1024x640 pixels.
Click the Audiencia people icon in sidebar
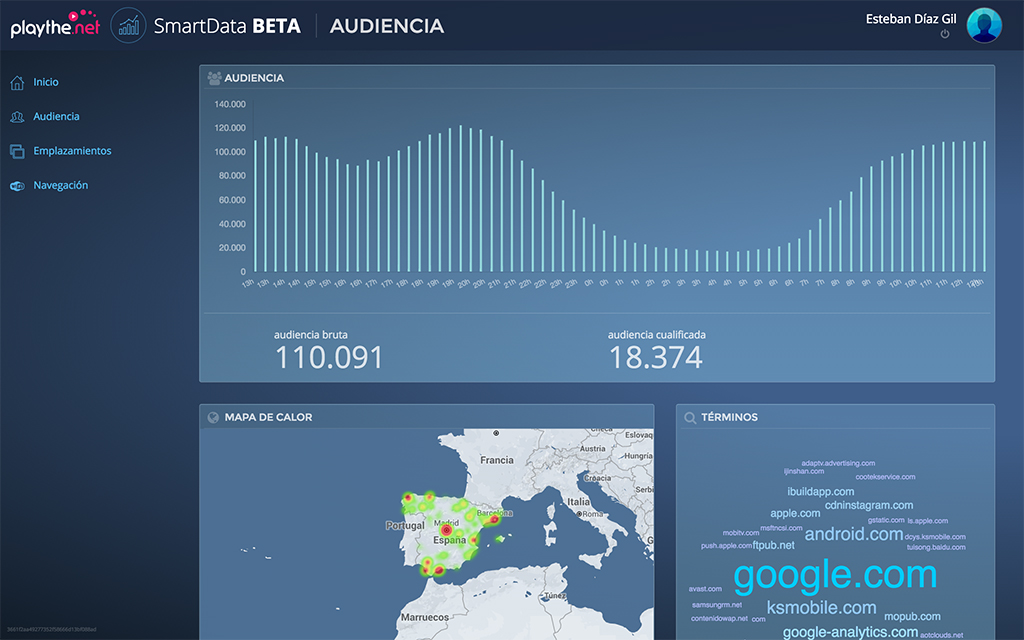pos(16,117)
